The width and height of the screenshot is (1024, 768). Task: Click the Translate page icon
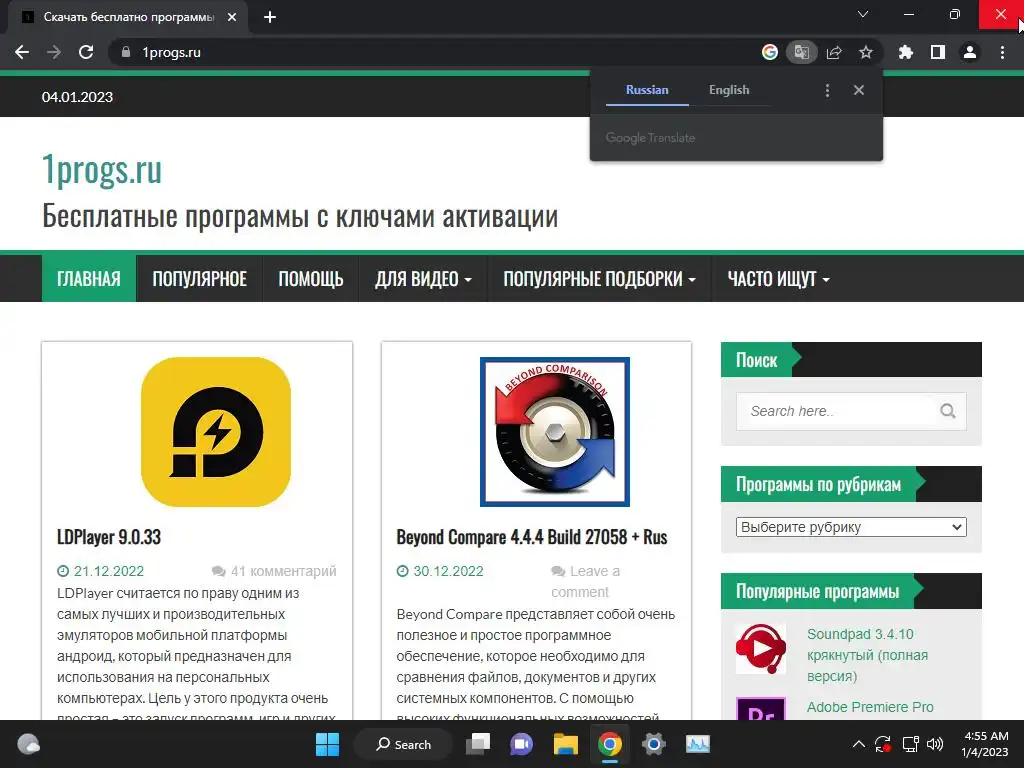pyautogui.click(x=801, y=52)
